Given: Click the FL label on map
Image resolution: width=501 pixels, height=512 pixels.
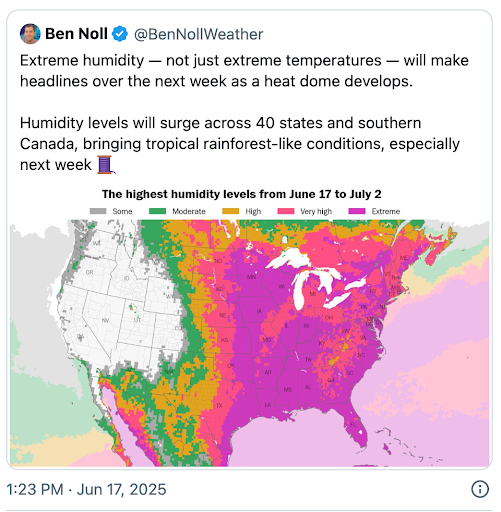Looking at the screenshot, I should click(x=353, y=425).
